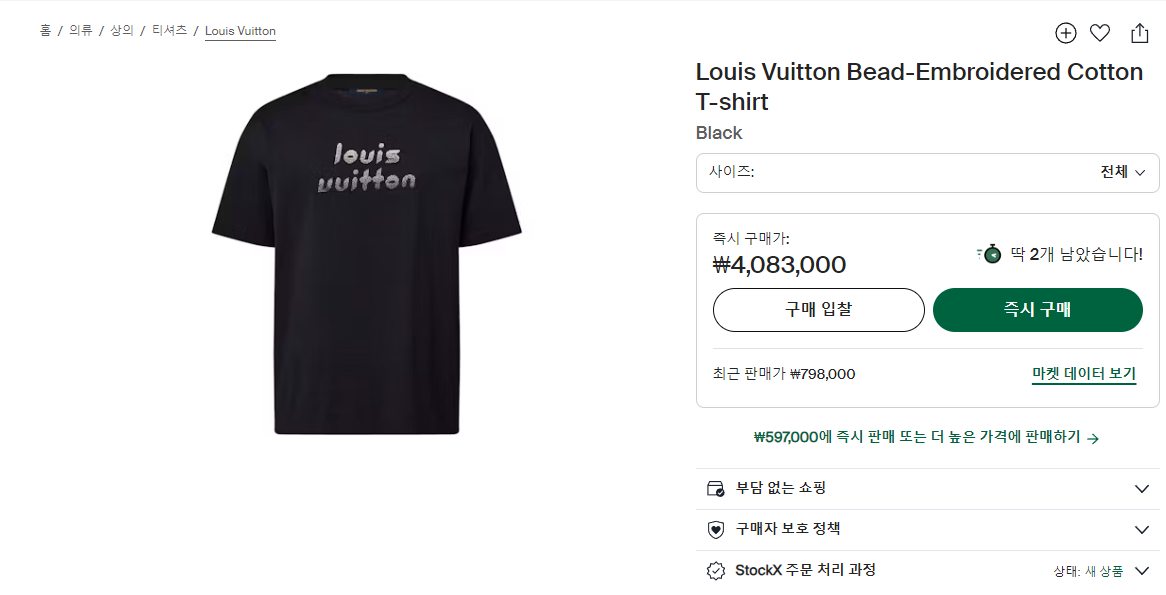This screenshot has width=1166, height=595.
Task: Expand the StockX 주문 처리 과정 section
Action: point(1142,571)
